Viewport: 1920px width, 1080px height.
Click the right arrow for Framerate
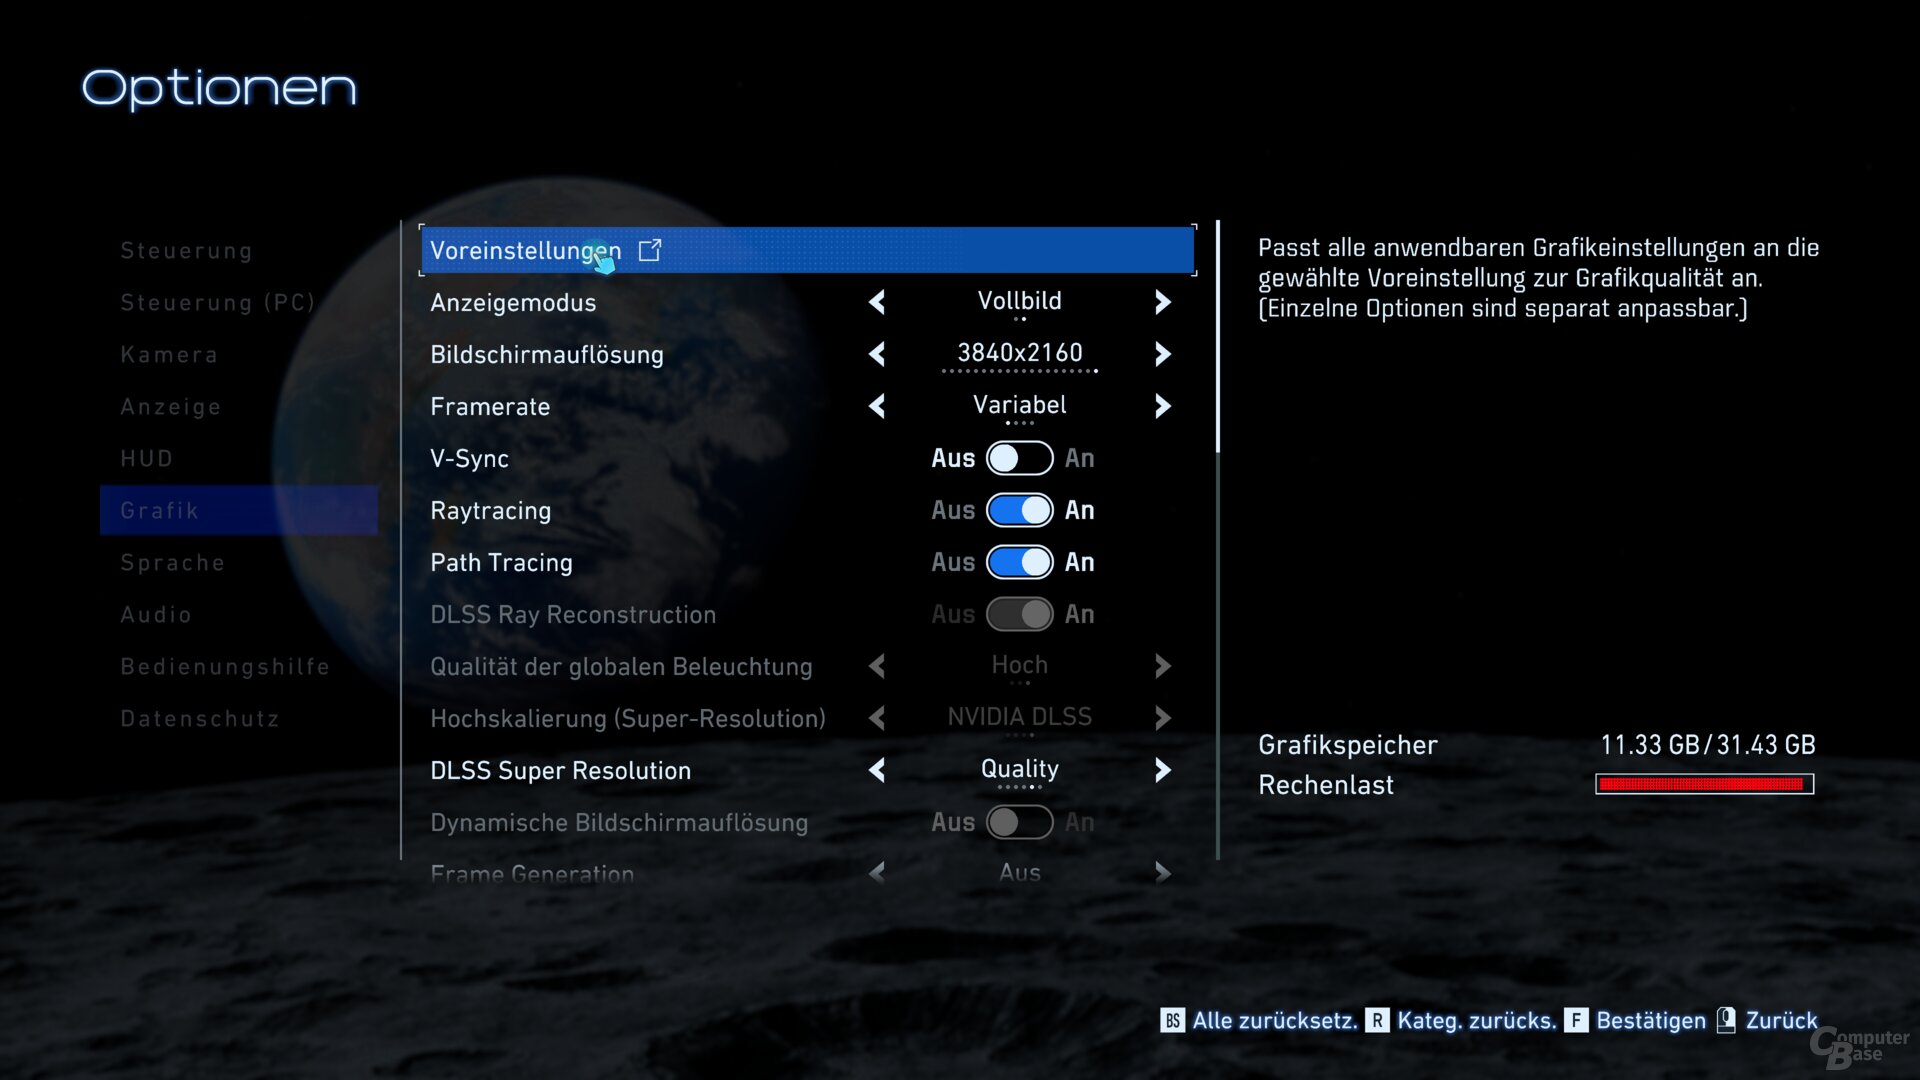point(1162,406)
